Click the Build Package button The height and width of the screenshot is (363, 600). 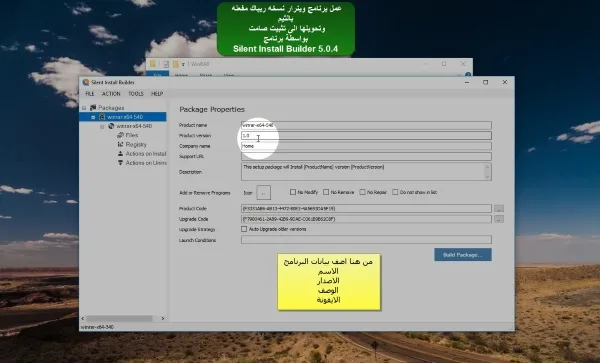tap(463, 255)
